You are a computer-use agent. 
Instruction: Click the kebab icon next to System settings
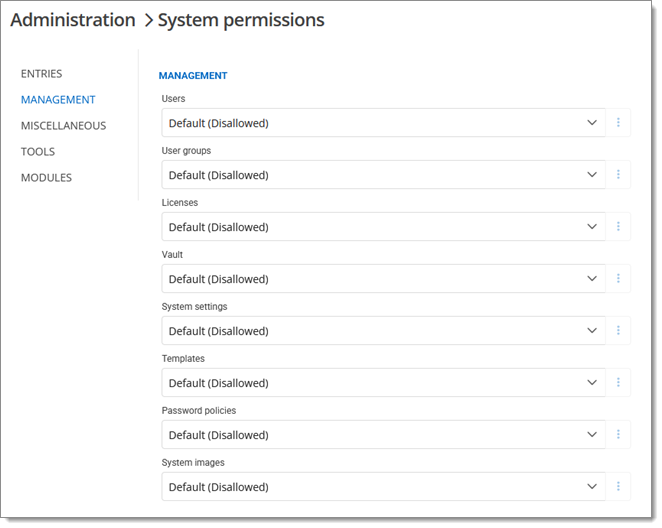coord(618,331)
